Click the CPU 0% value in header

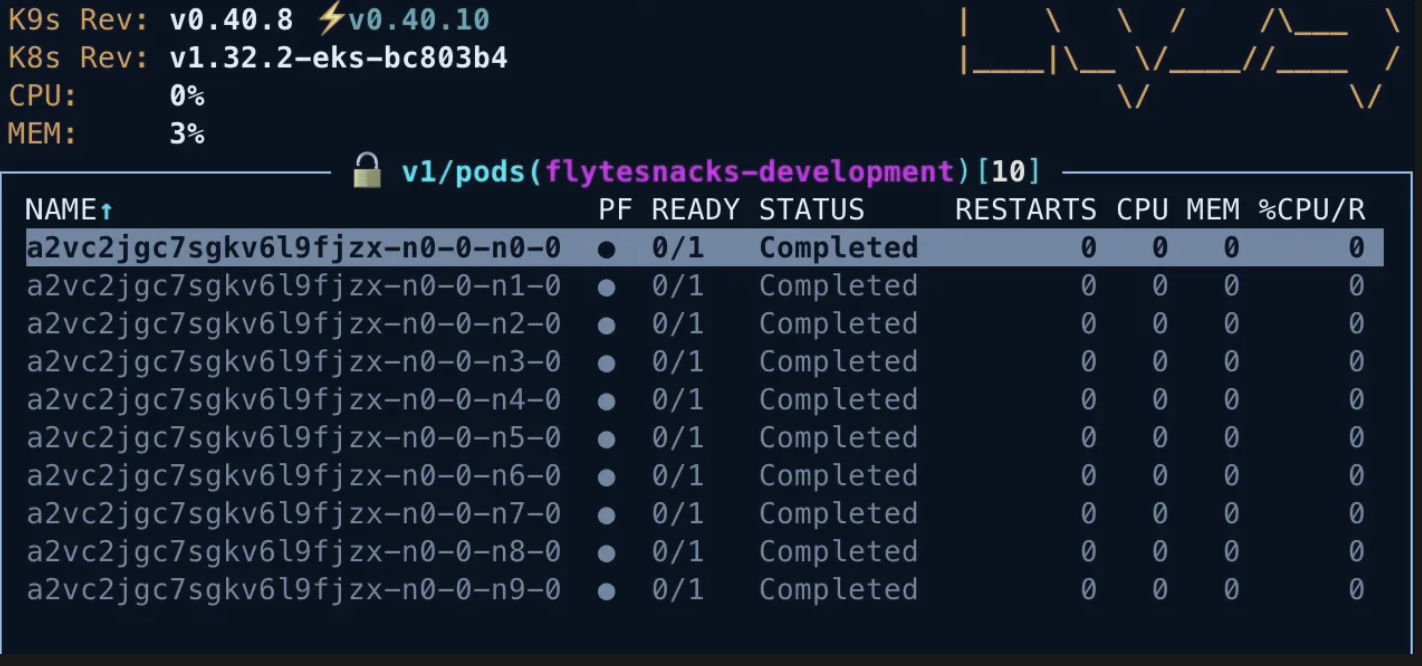pyautogui.click(x=187, y=96)
